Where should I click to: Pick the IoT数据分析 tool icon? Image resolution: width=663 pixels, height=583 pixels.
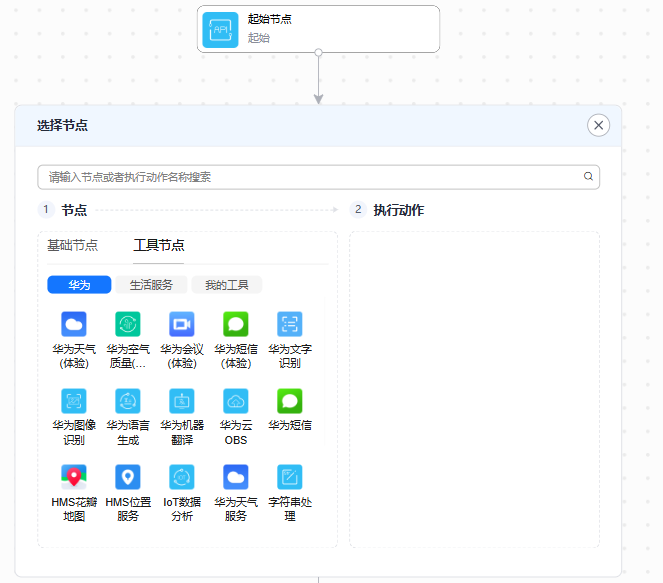point(182,477)
